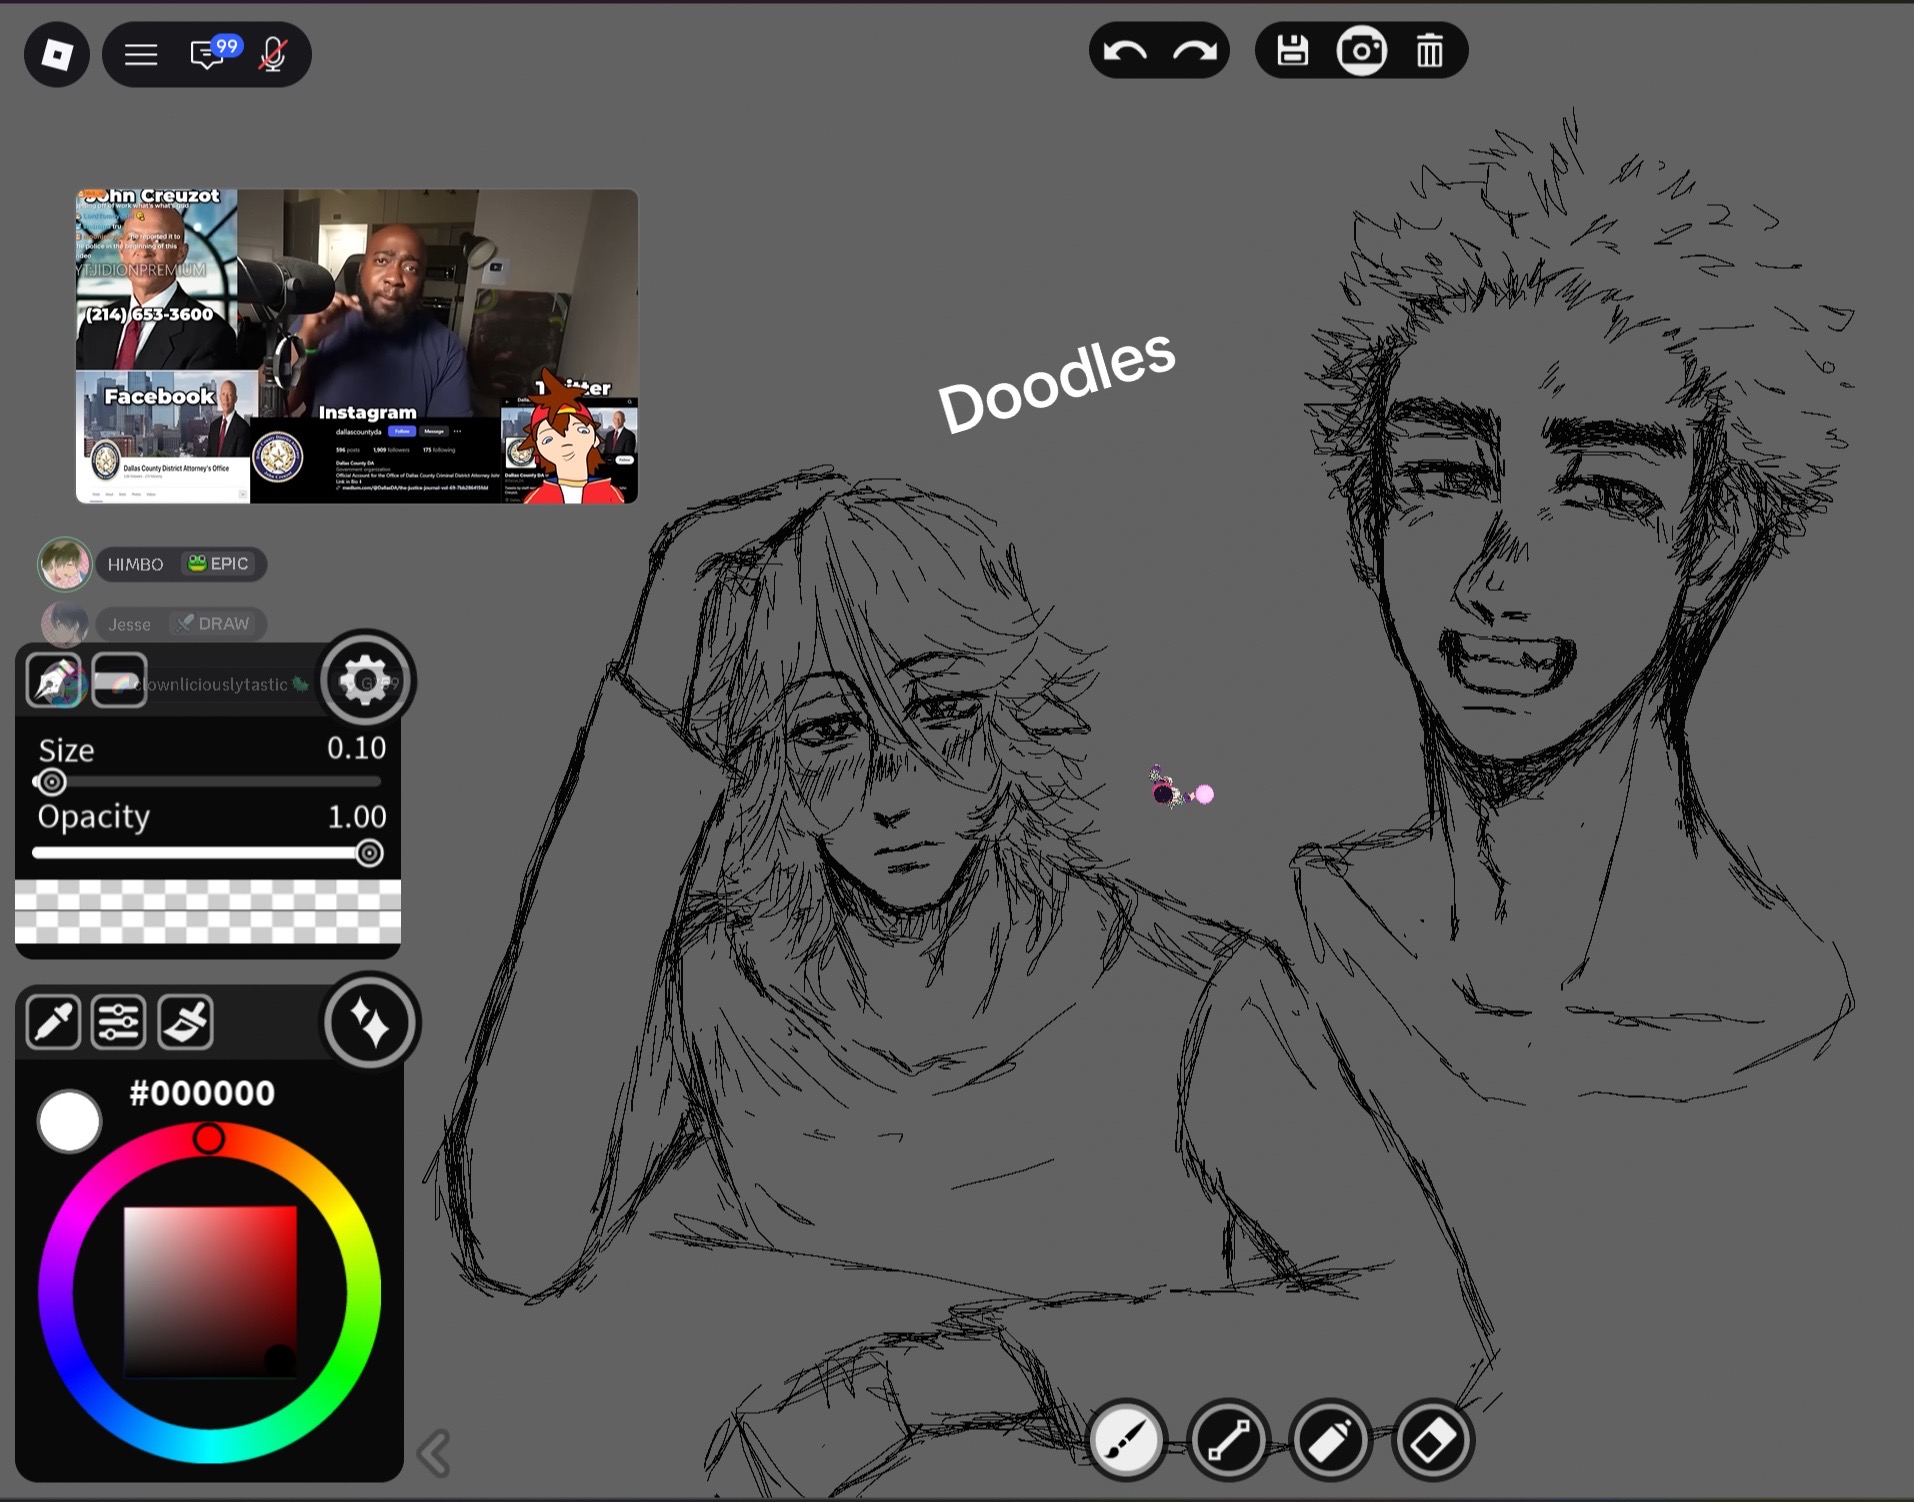Select the paintbrush fill tool
Image resolution: width=1914 pixels, height=1502 pixels.
coord(185,1022)
